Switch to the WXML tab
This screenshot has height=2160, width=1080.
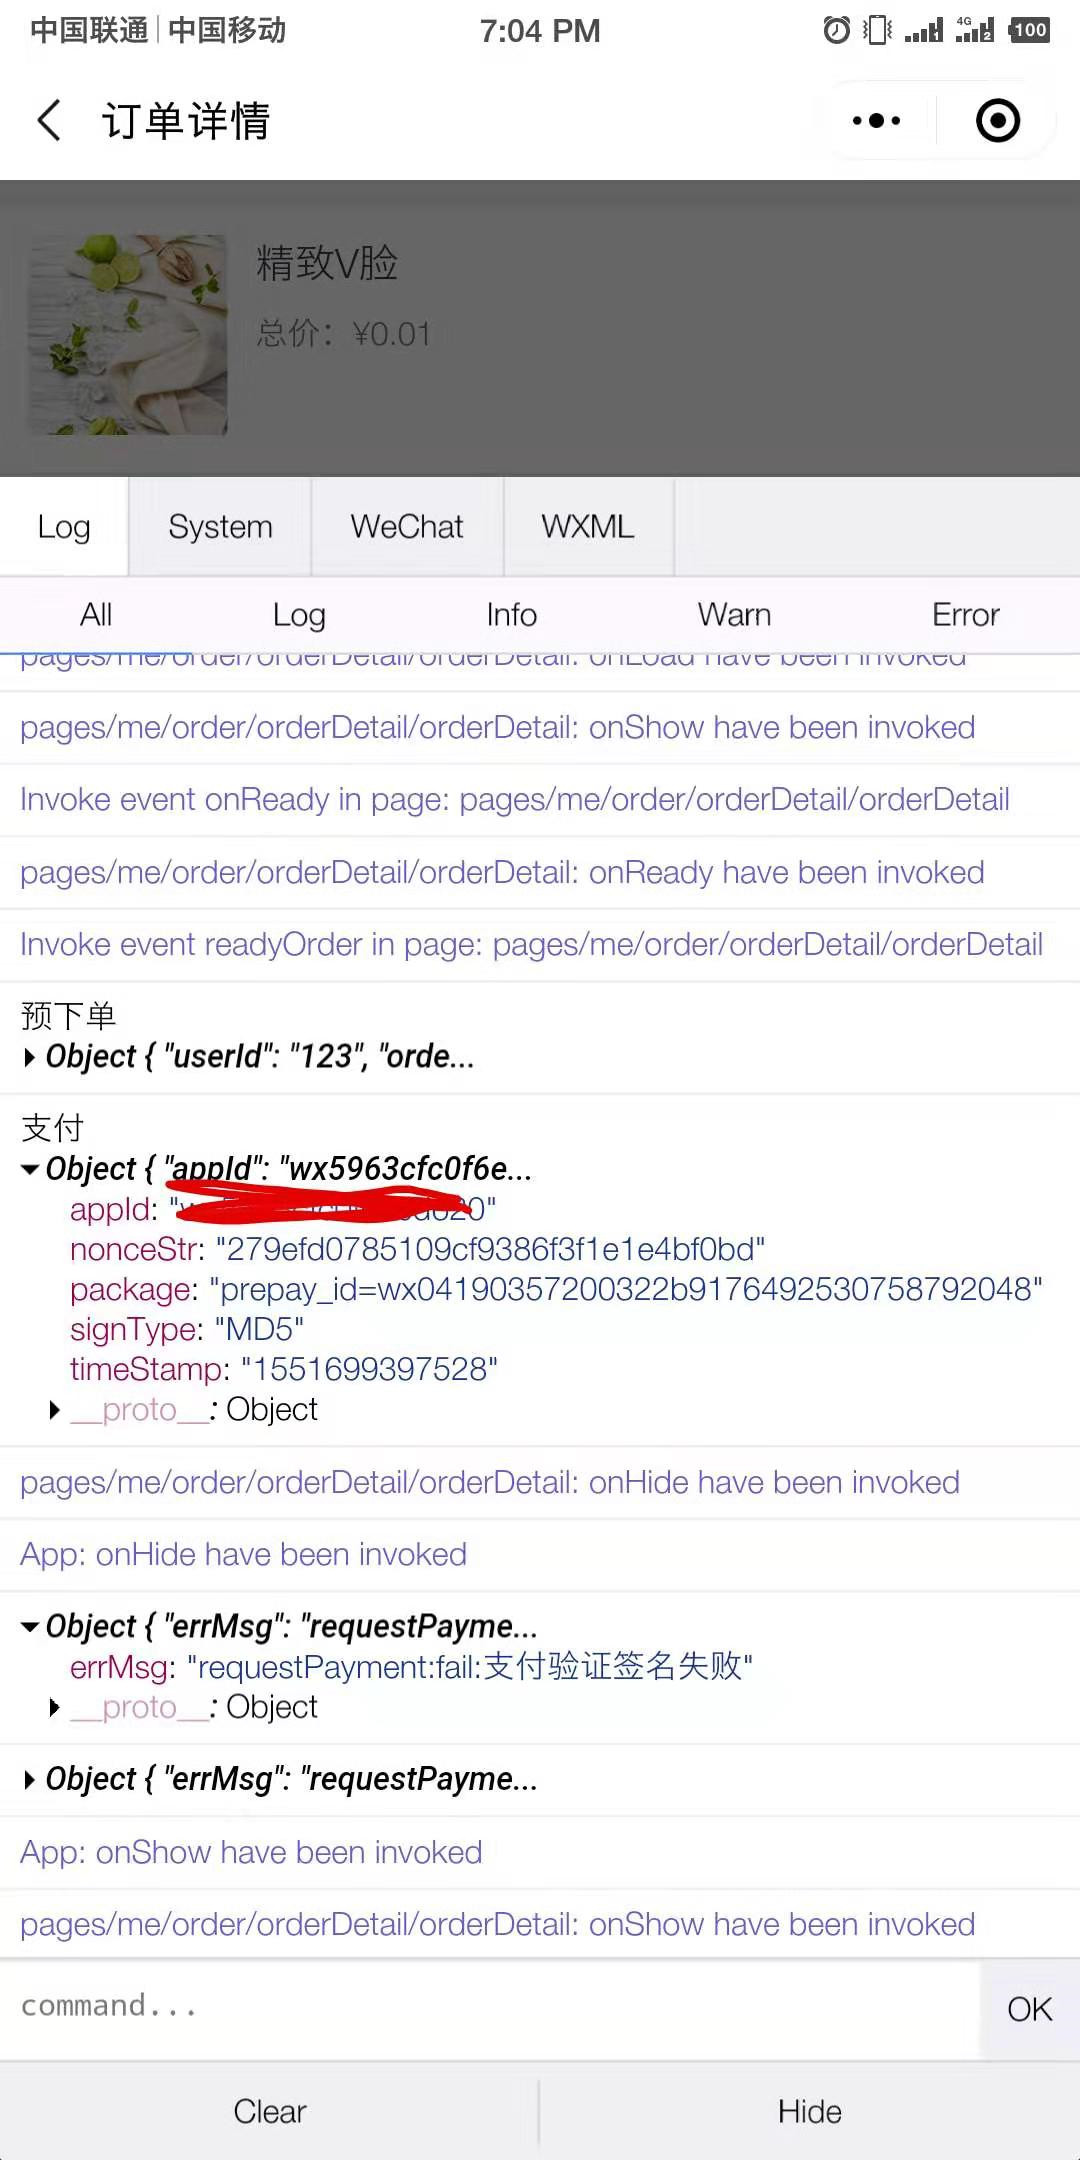pos(588,527)
